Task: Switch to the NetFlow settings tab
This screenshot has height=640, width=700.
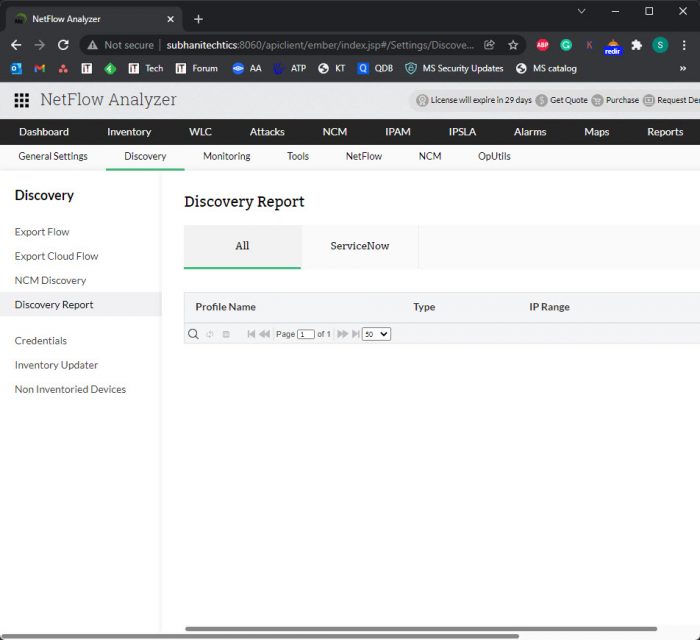Action: 364,156
